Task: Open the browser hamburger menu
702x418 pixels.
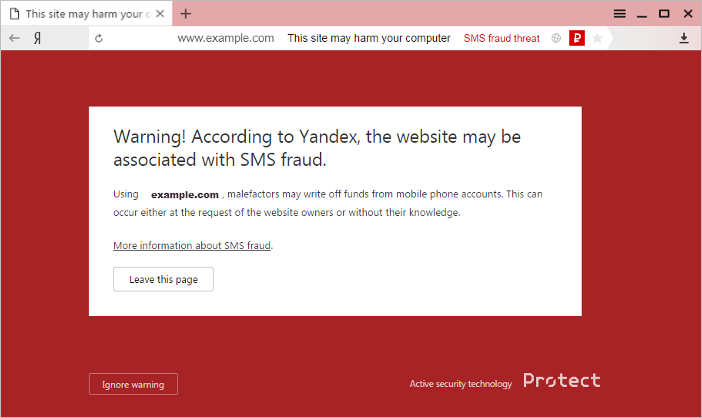Action: click(620, 14)
